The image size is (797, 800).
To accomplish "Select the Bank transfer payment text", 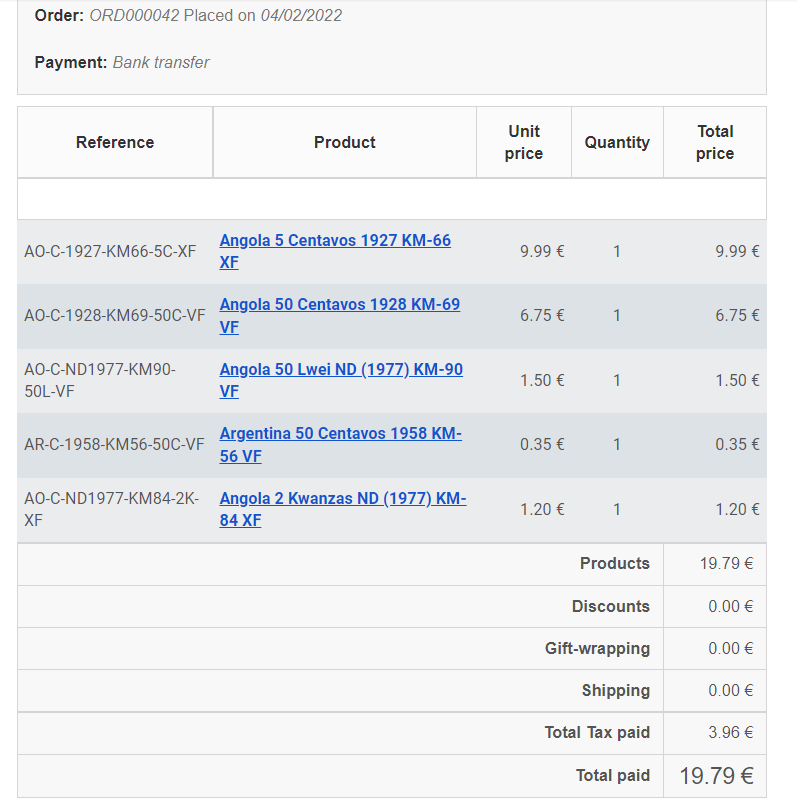I will 161,62.
